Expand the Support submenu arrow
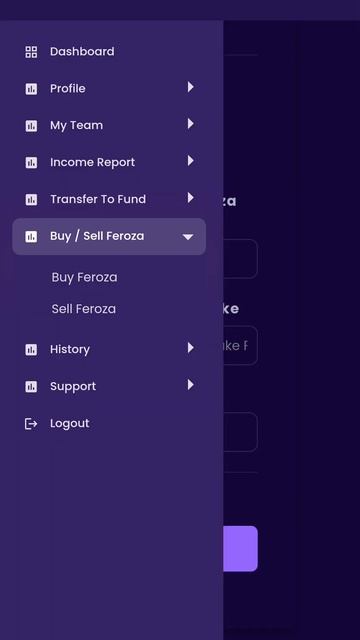The width and height of the screenshot is (360, 640). coord(190,384)
